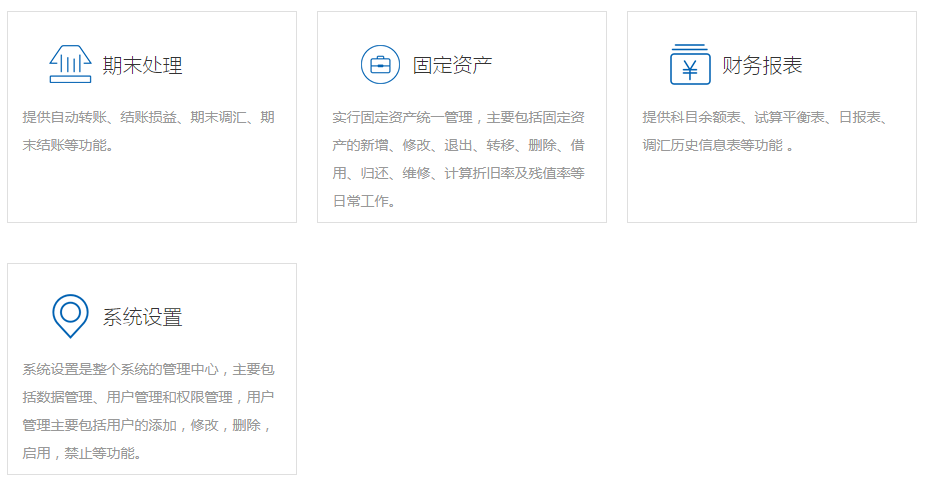Click the 财务报表 yen symbol icon
935x481 pixels.
(690, 65)
